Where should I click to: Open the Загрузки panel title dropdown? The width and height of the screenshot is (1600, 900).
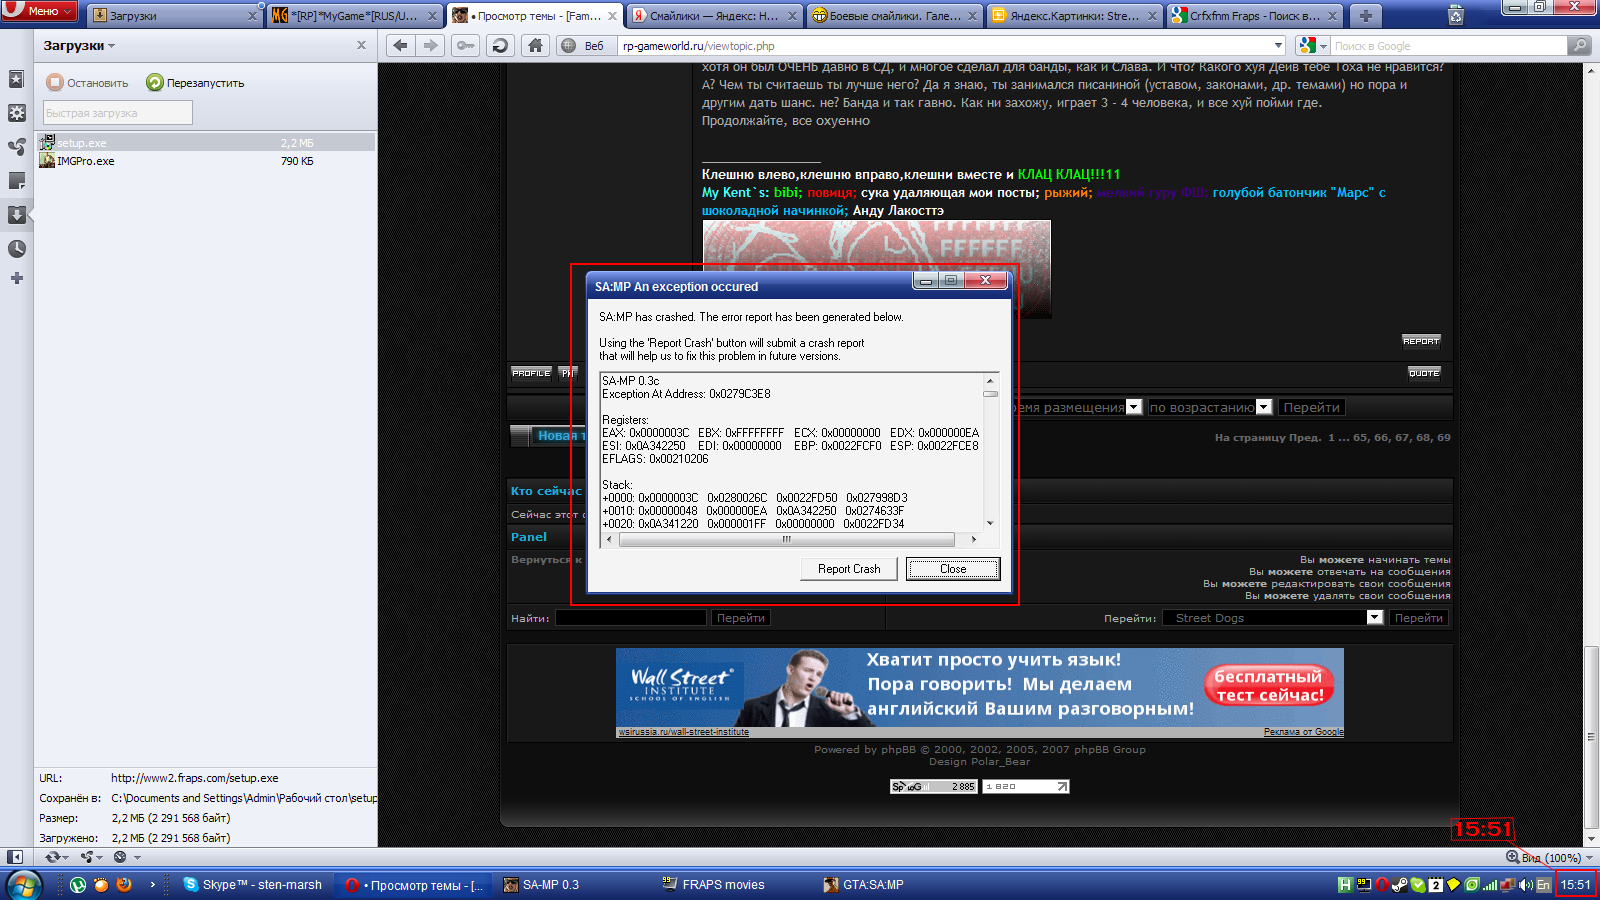coord(79,46)
